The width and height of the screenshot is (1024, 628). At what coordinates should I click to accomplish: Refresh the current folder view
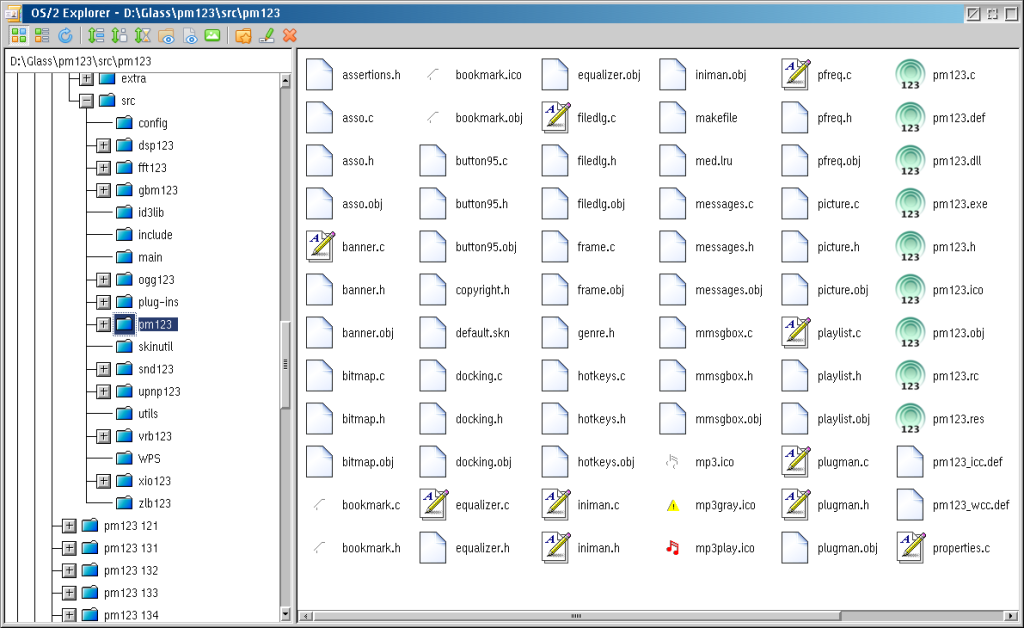point(65,35)
